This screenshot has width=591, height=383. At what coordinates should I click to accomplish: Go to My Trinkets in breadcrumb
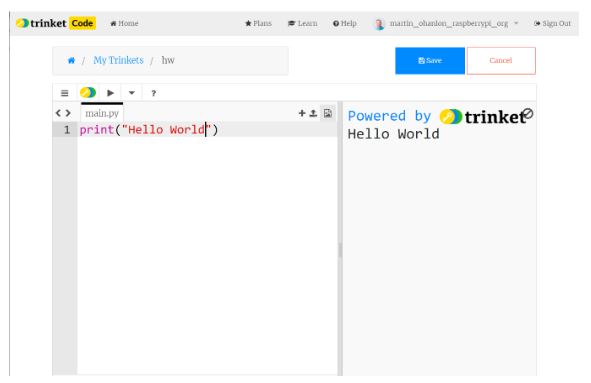(118, 60)
